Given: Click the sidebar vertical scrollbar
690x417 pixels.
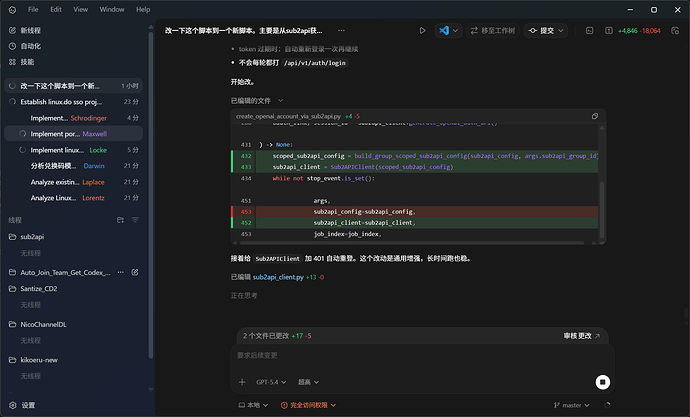Looking at the screenshot, I should click(x=150, y=194).
